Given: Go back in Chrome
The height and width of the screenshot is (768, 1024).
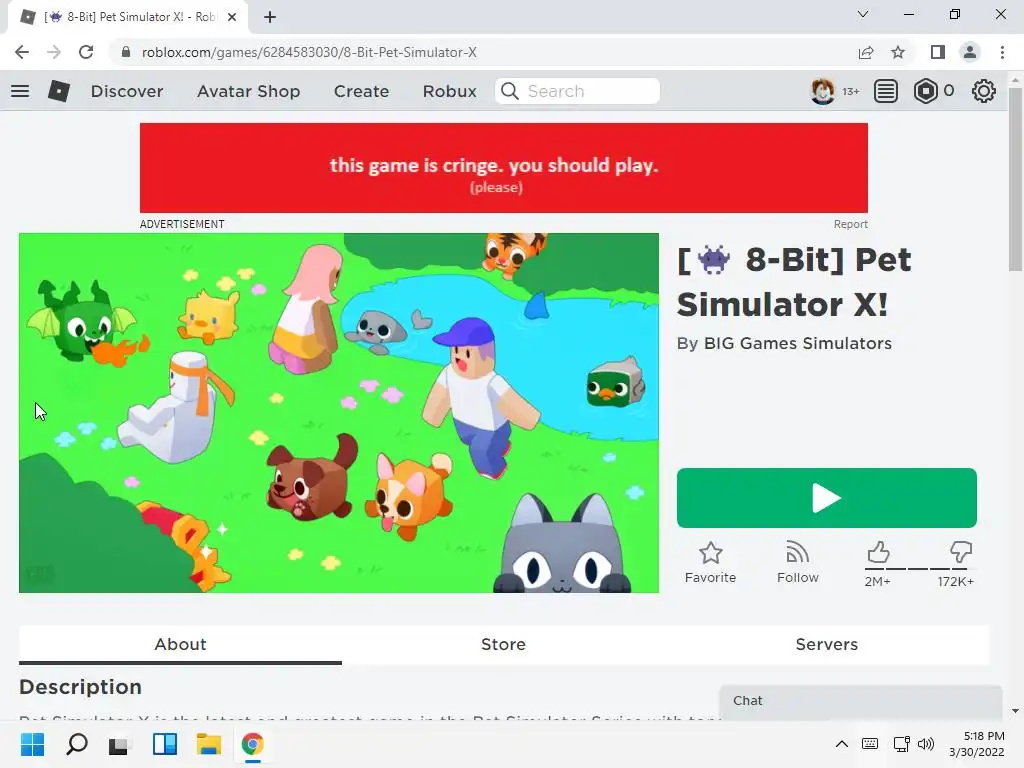Looking at the screenshot, I should (22, 52).
